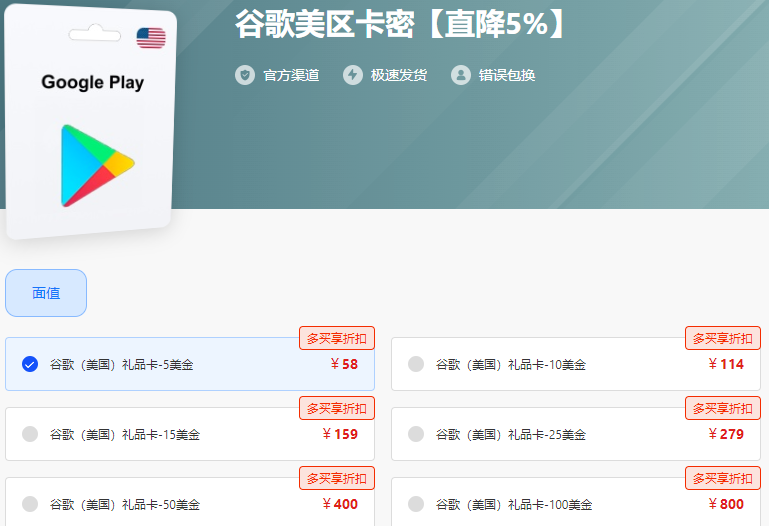Select the 10美金 gift card radio option
The height and width of the screenshot is (526, 769).
pyautogui.click(x=416, y=364)
